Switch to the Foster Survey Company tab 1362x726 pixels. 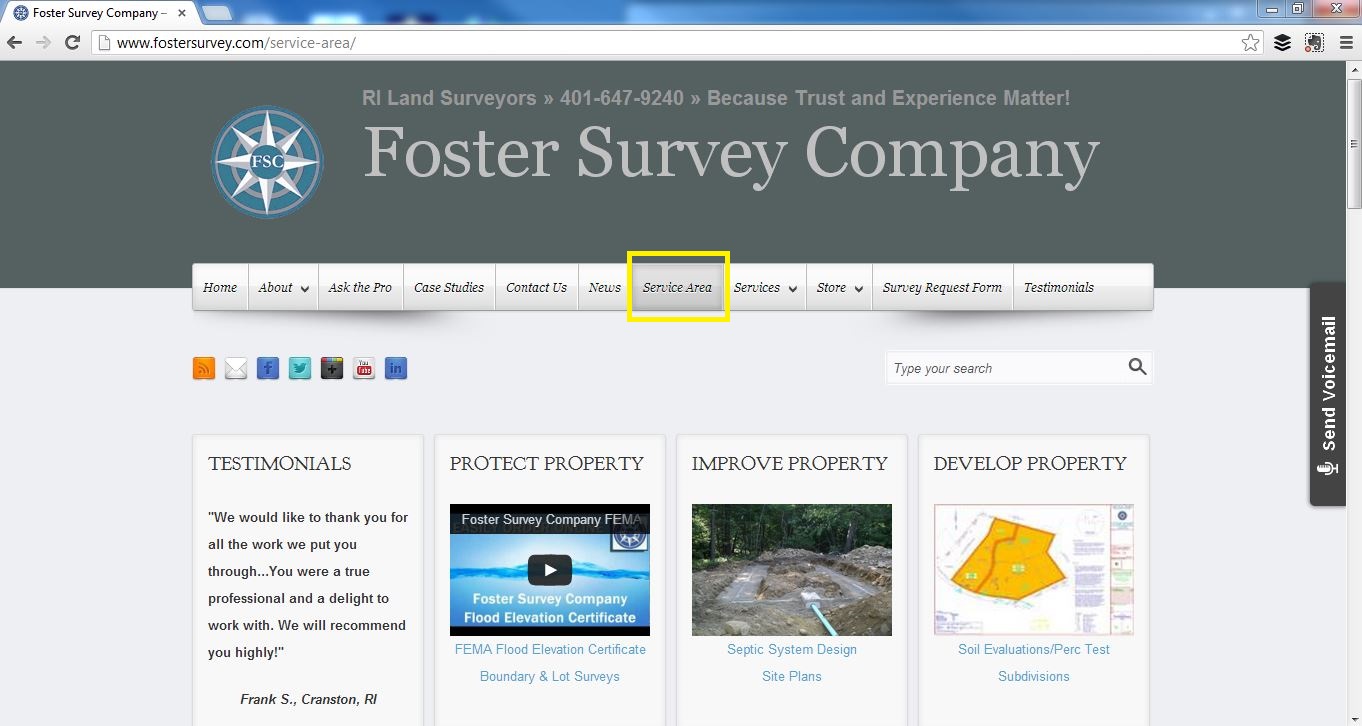tap(98, 13)
